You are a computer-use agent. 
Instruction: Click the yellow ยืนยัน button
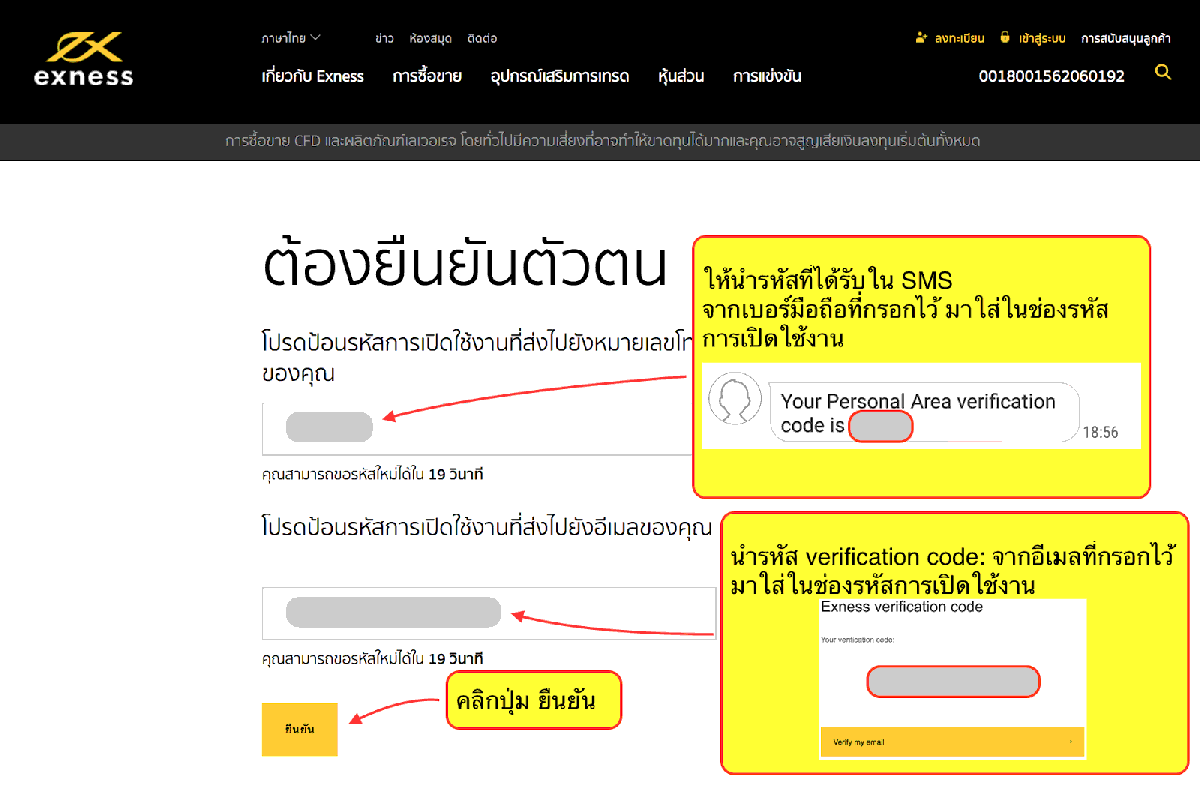pyautogui.click(x=300, y=729)
